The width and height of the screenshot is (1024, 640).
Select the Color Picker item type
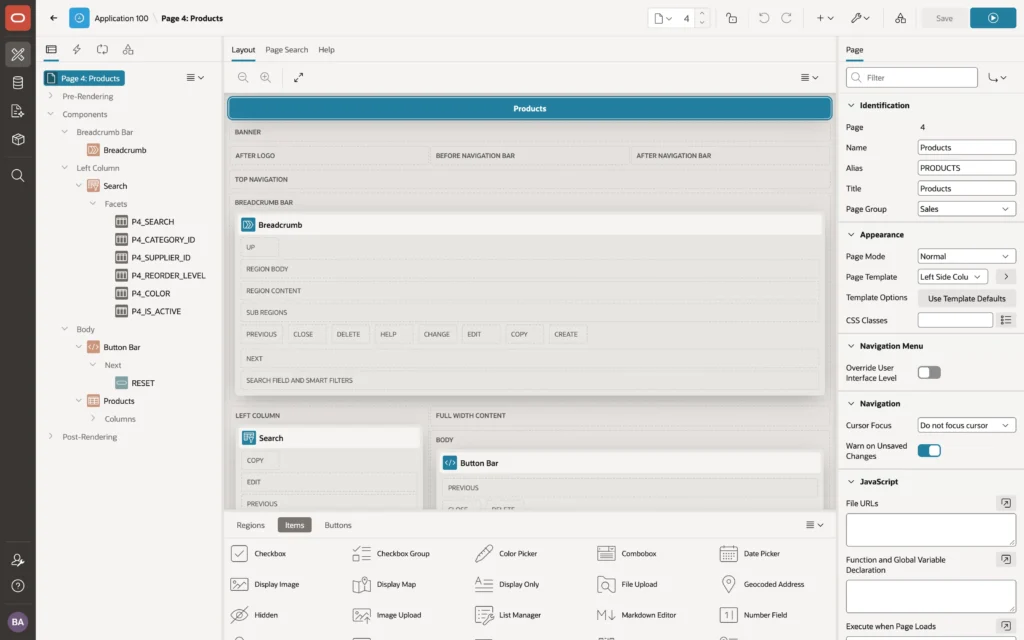point(507,554)
